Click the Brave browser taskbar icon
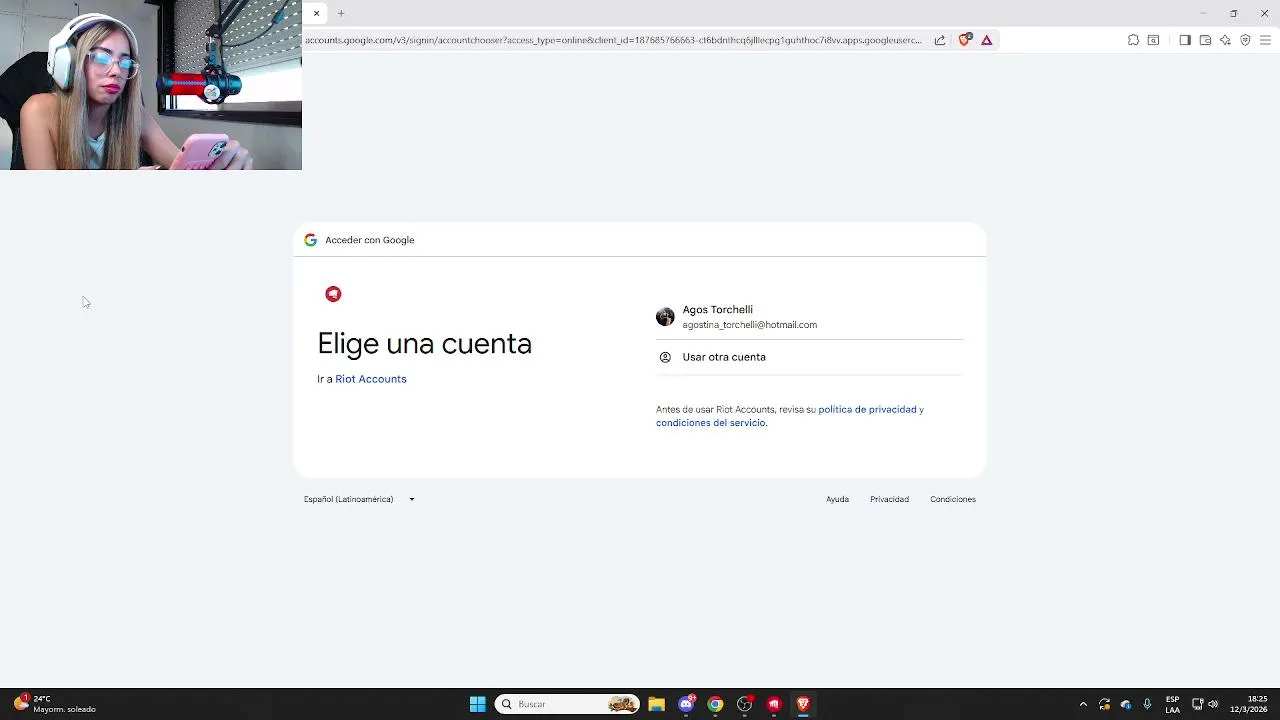 coord(802,704)
